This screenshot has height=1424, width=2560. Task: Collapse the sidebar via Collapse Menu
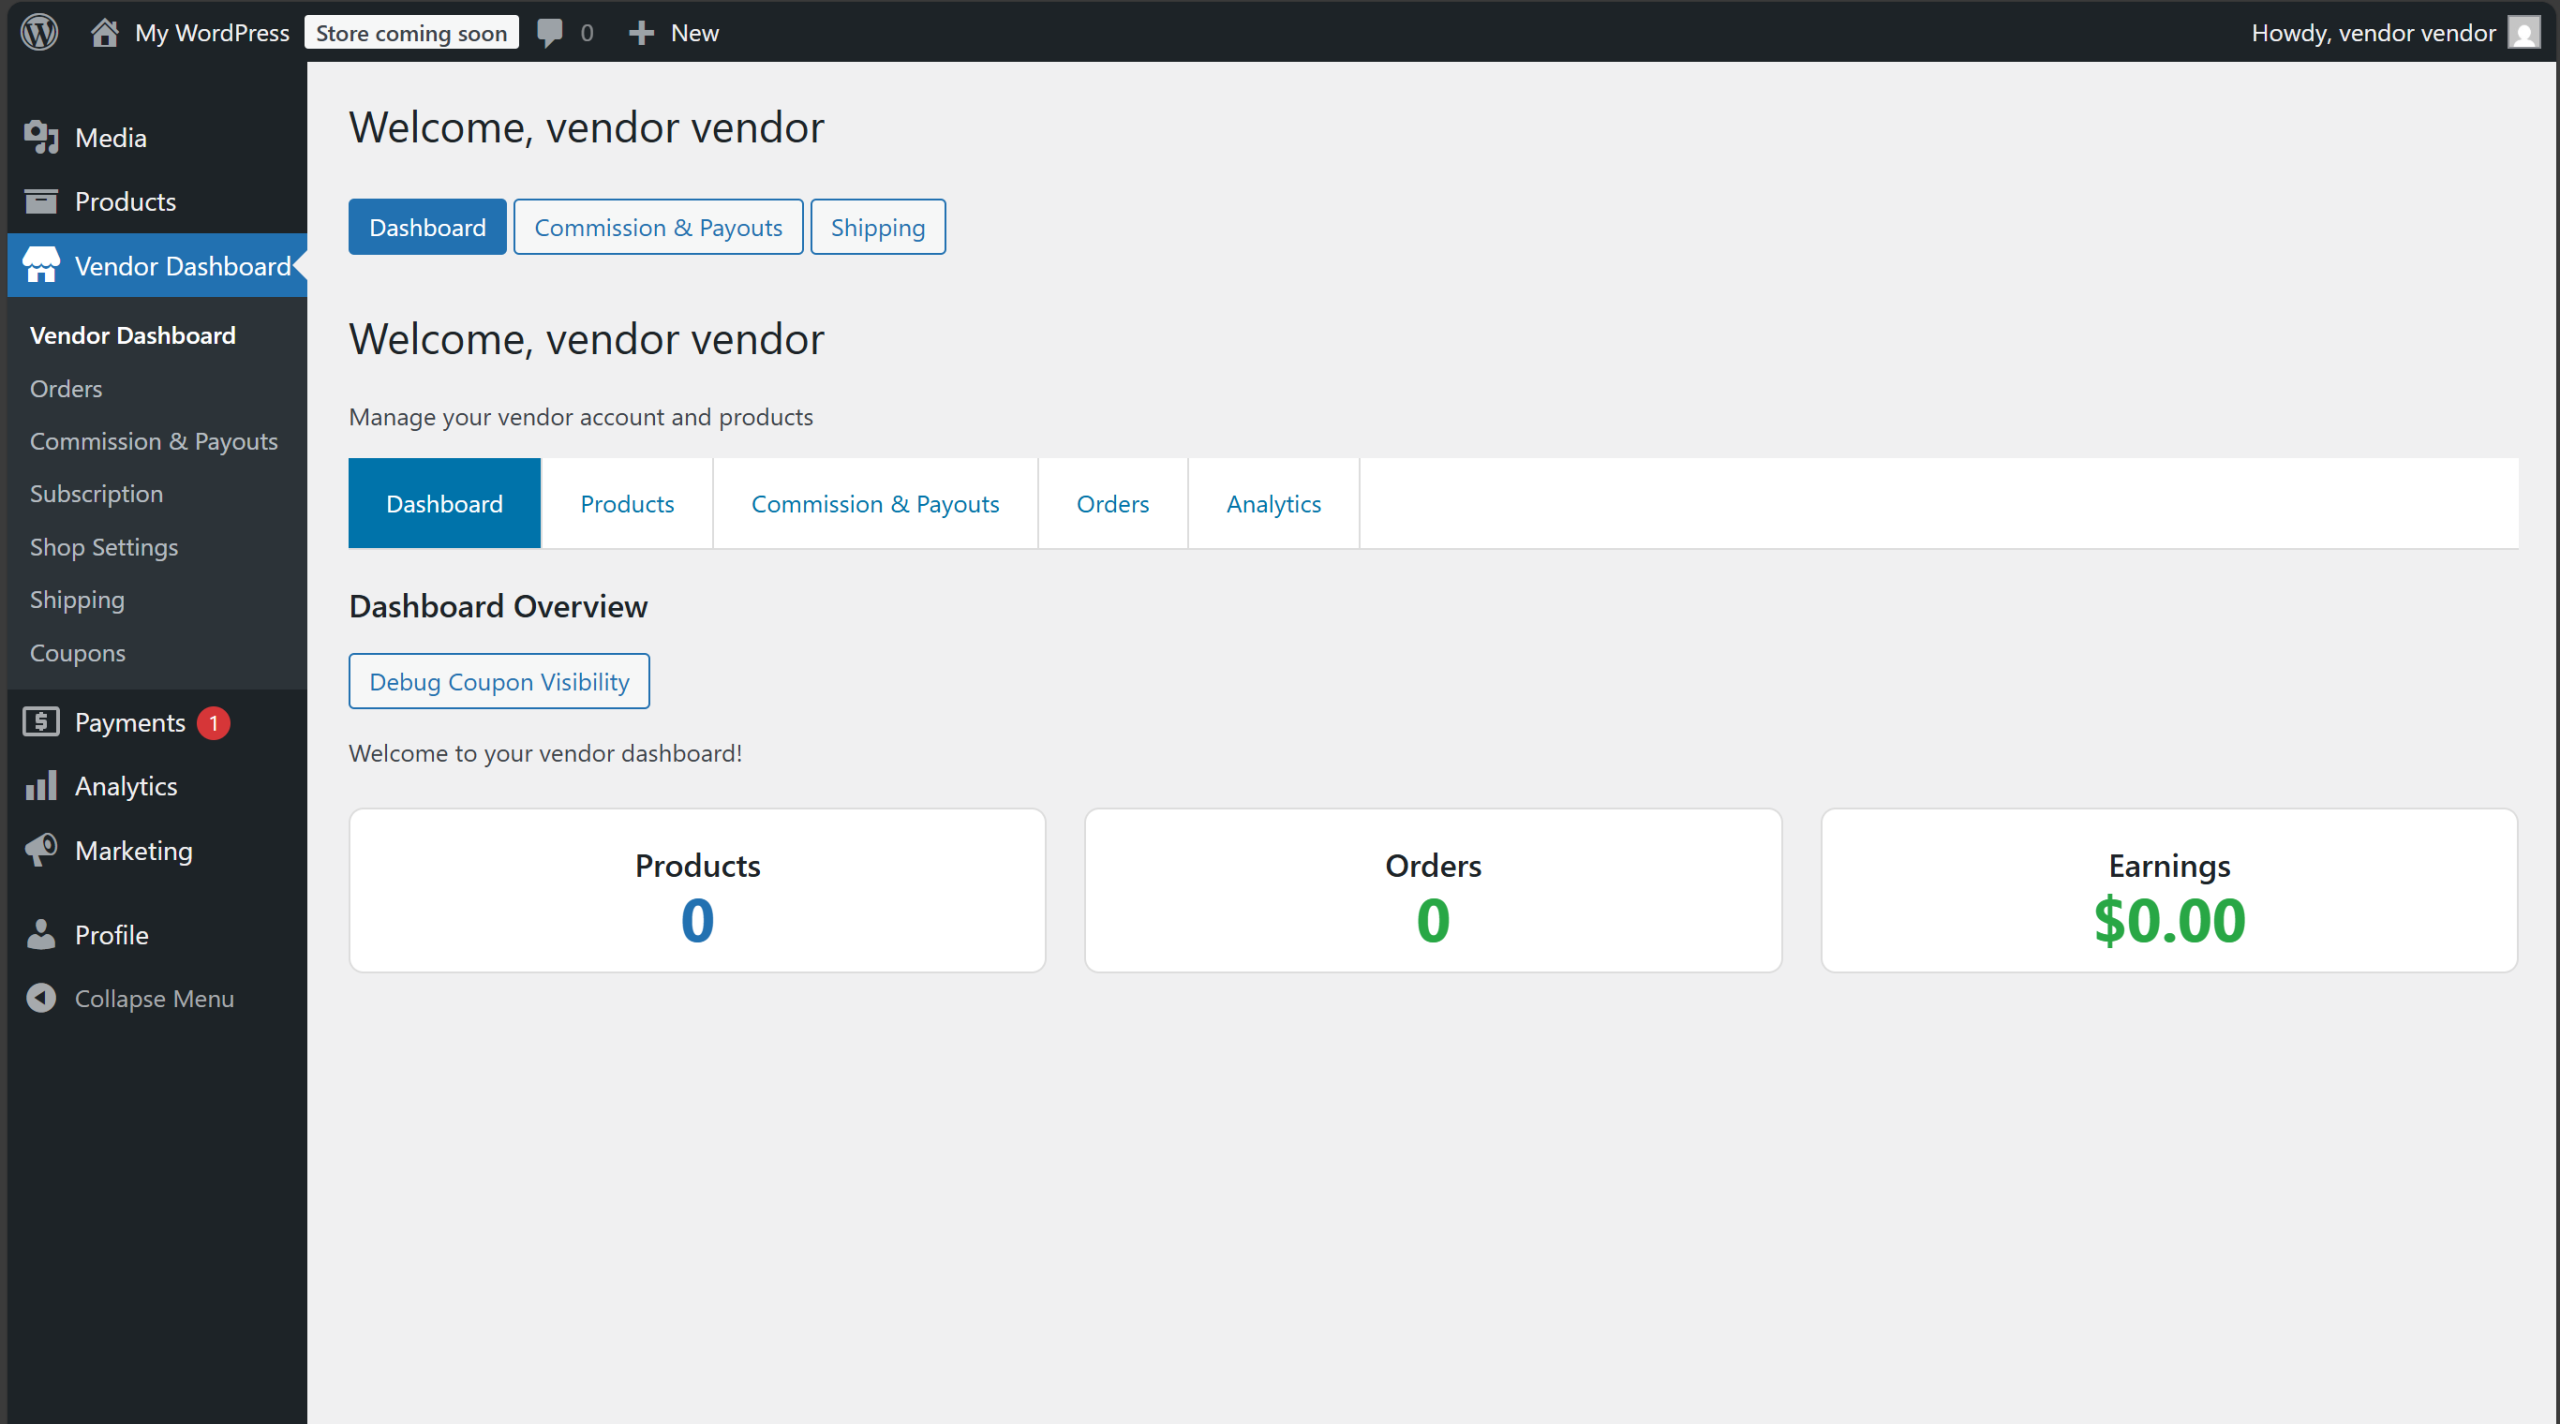[157, 998]
